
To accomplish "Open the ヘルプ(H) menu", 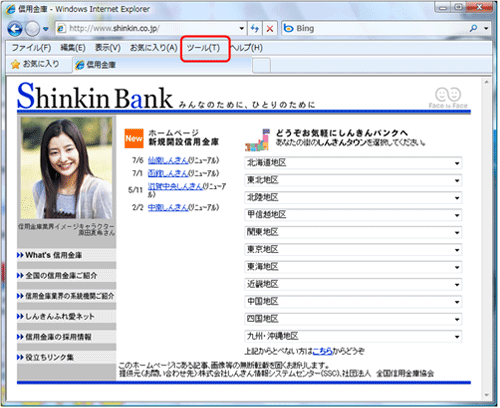I will point(247,48).
